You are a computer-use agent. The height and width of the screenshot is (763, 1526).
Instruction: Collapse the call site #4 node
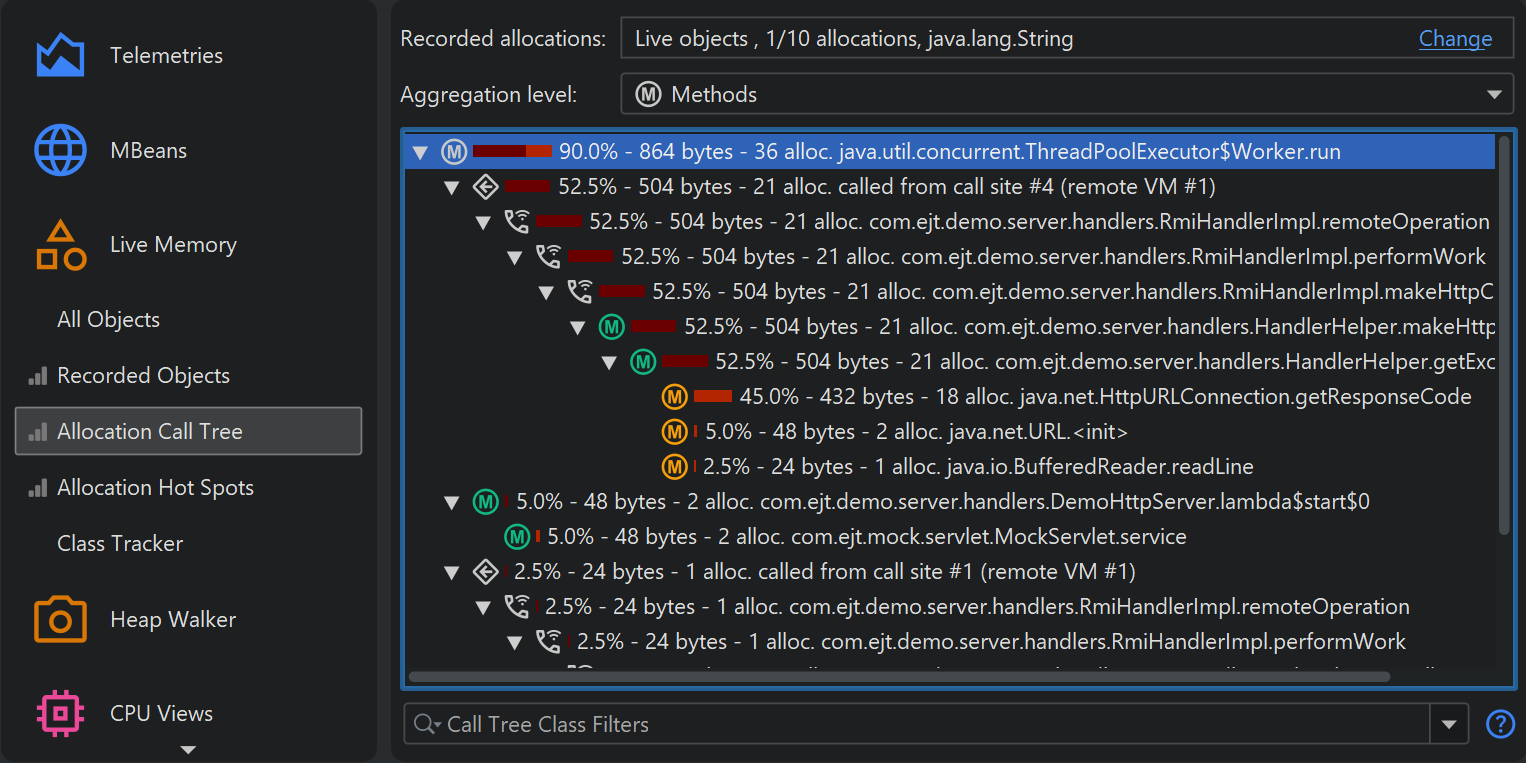(x=451, y=187)
